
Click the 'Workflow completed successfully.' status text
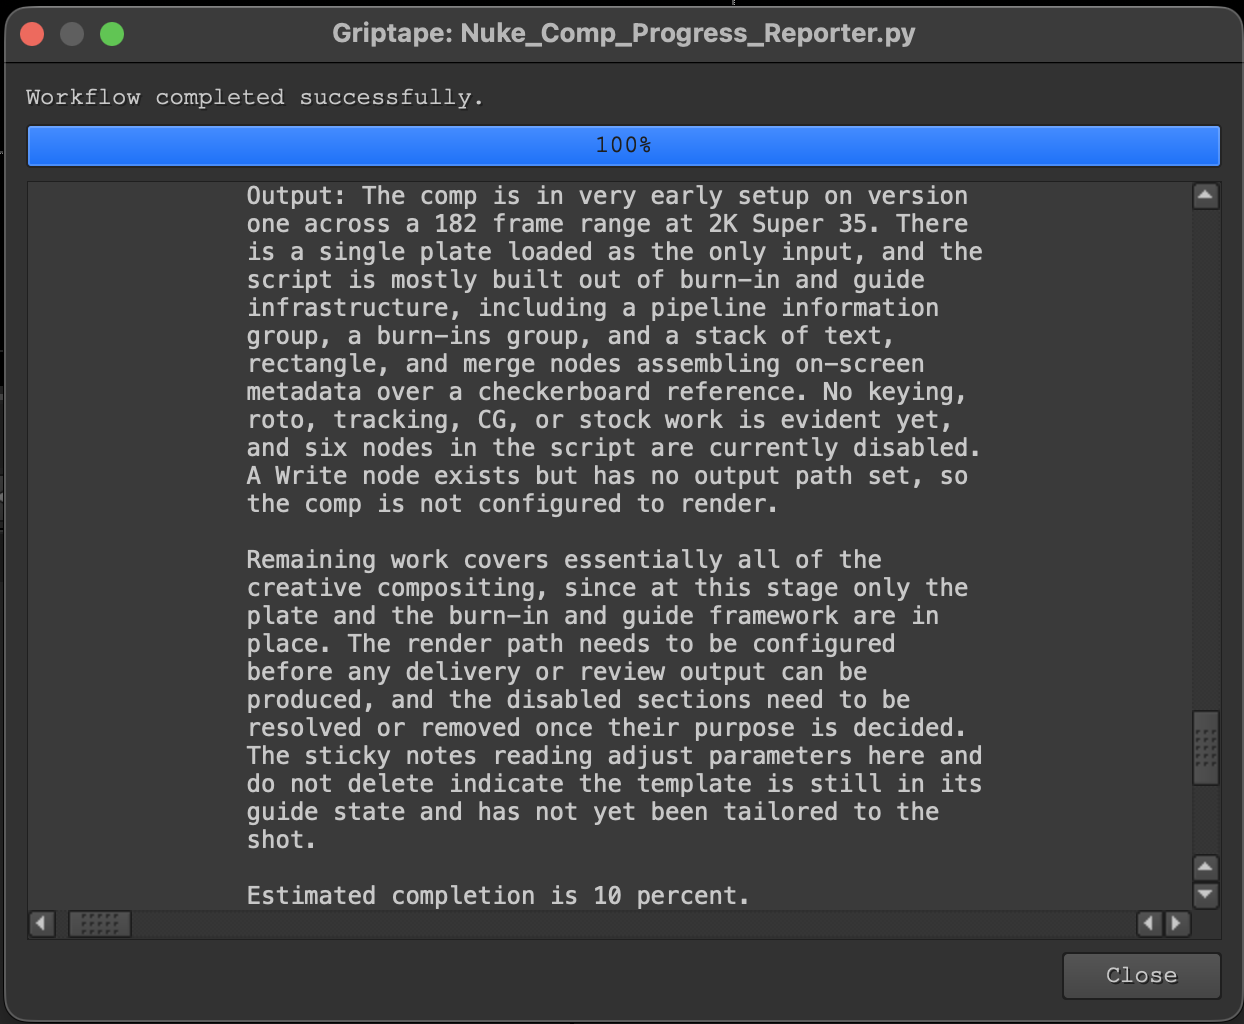255,97
